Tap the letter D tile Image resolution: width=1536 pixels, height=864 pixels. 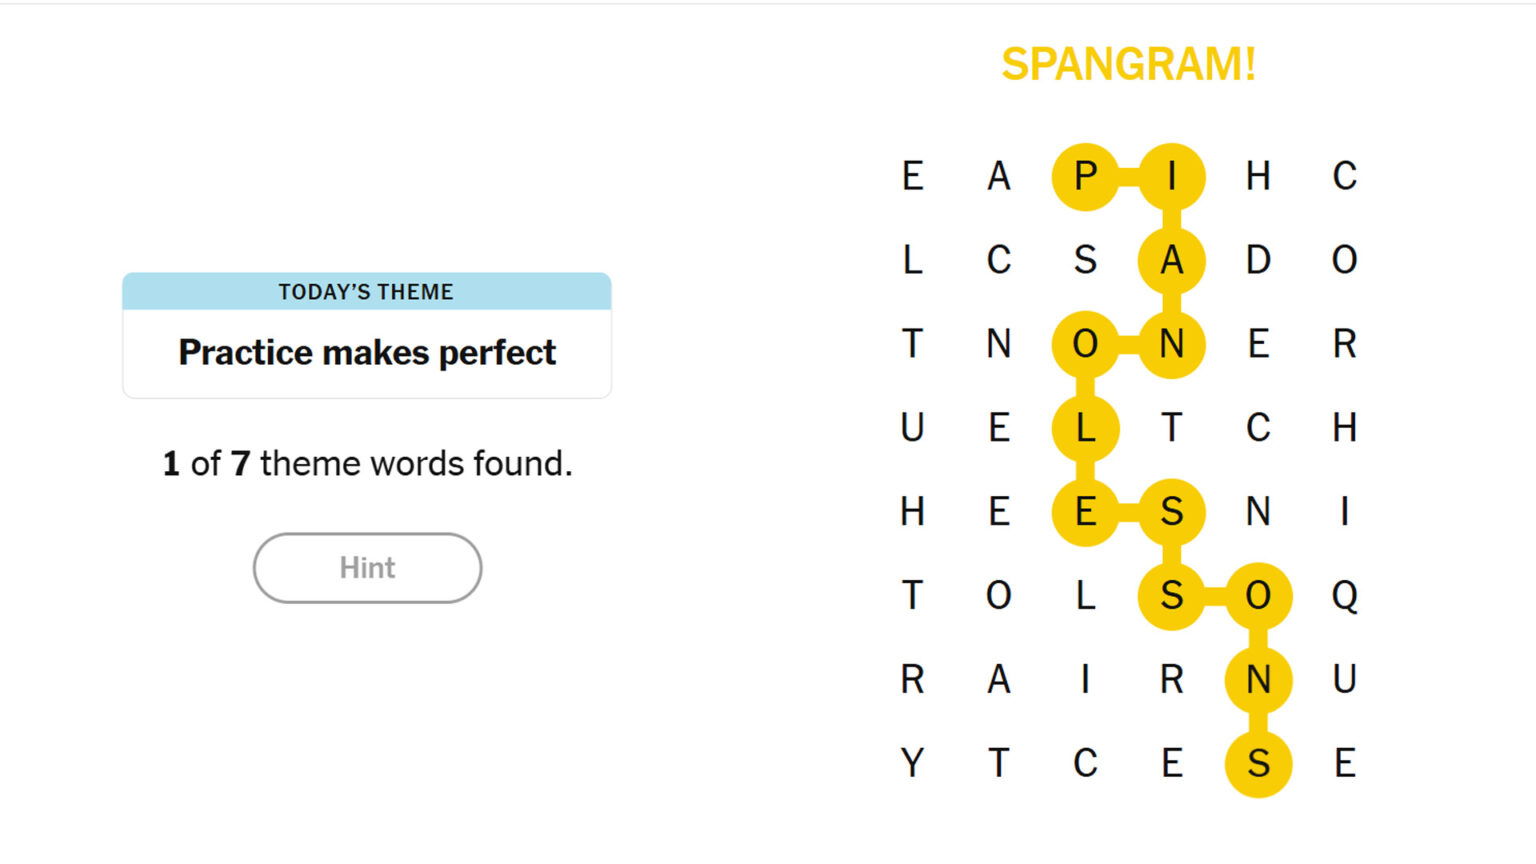pos(1258,260)
